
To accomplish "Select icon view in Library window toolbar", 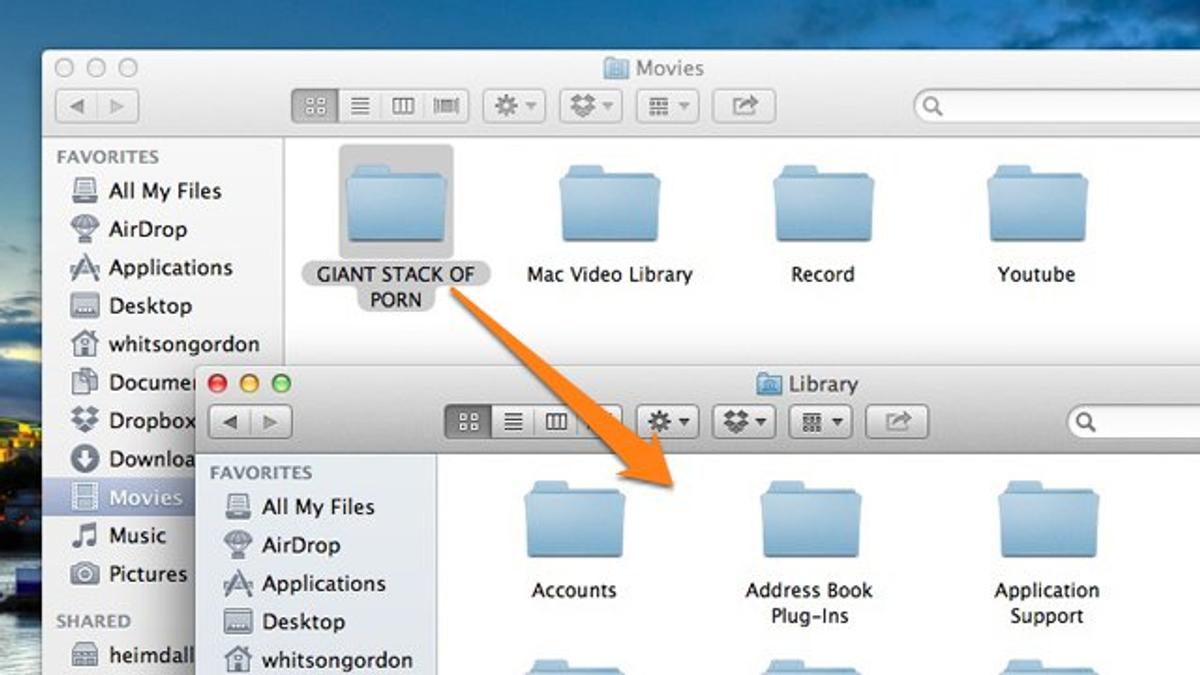I will click(468, 422).
